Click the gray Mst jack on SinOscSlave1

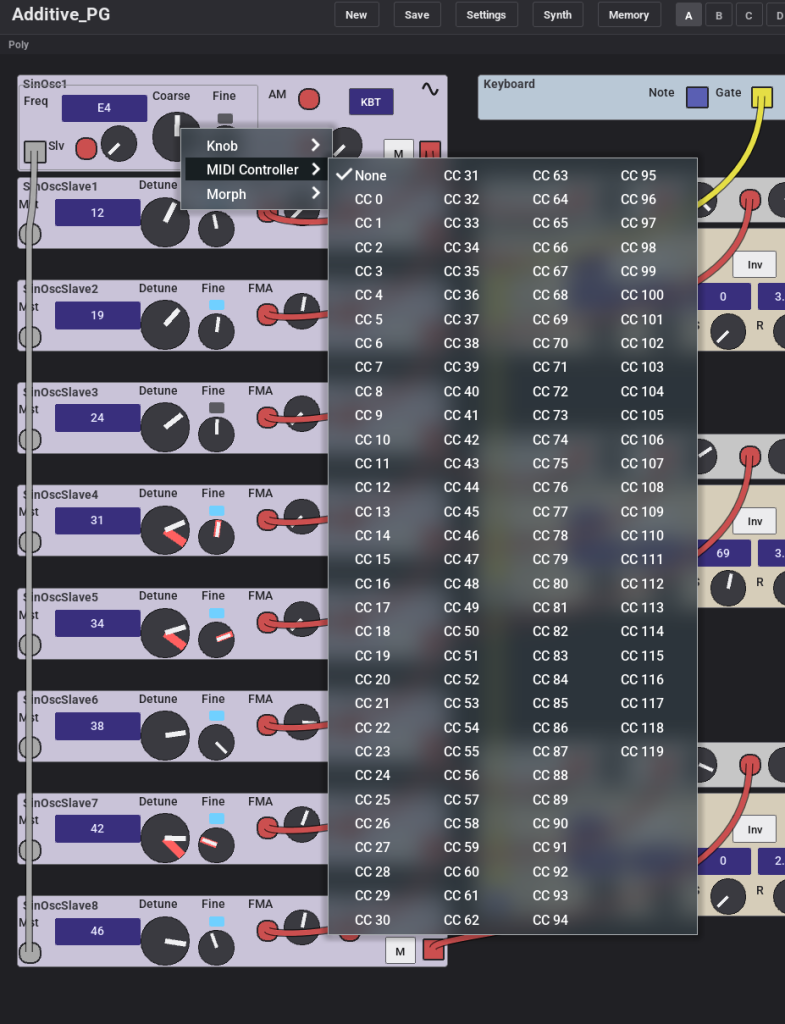click(30, 234)
